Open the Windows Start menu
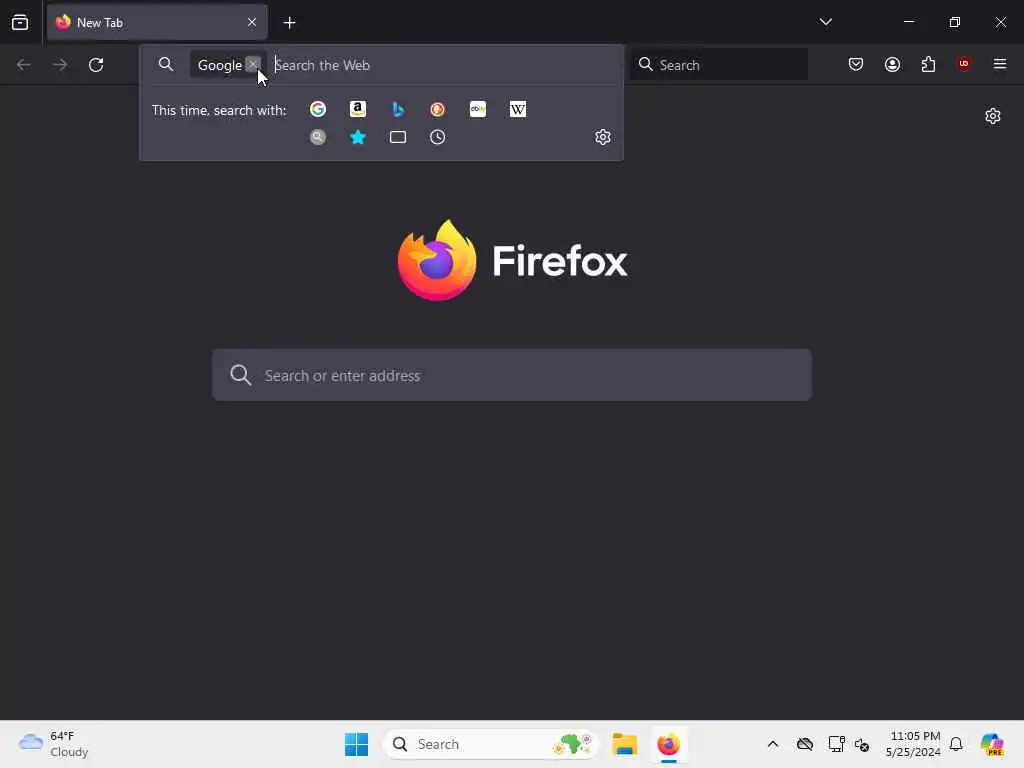The width and height of the screenshot is (1024, 768). tap(357, 744)
